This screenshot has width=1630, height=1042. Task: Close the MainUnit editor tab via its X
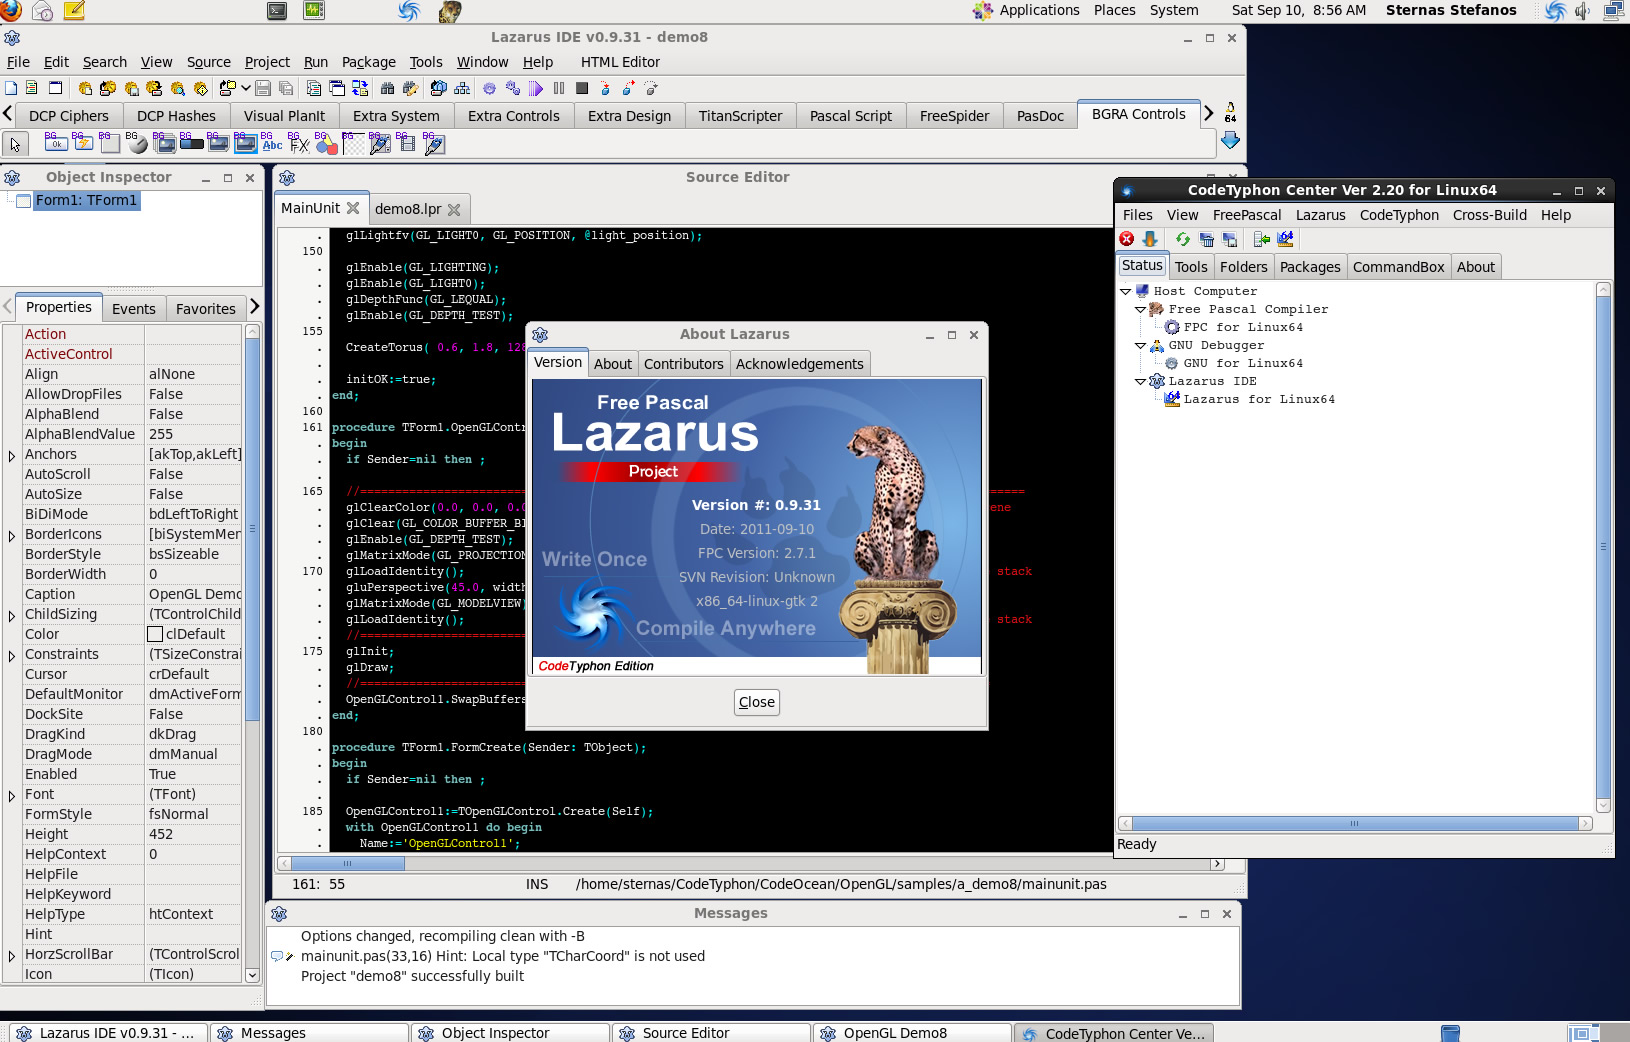coord(353,208)
